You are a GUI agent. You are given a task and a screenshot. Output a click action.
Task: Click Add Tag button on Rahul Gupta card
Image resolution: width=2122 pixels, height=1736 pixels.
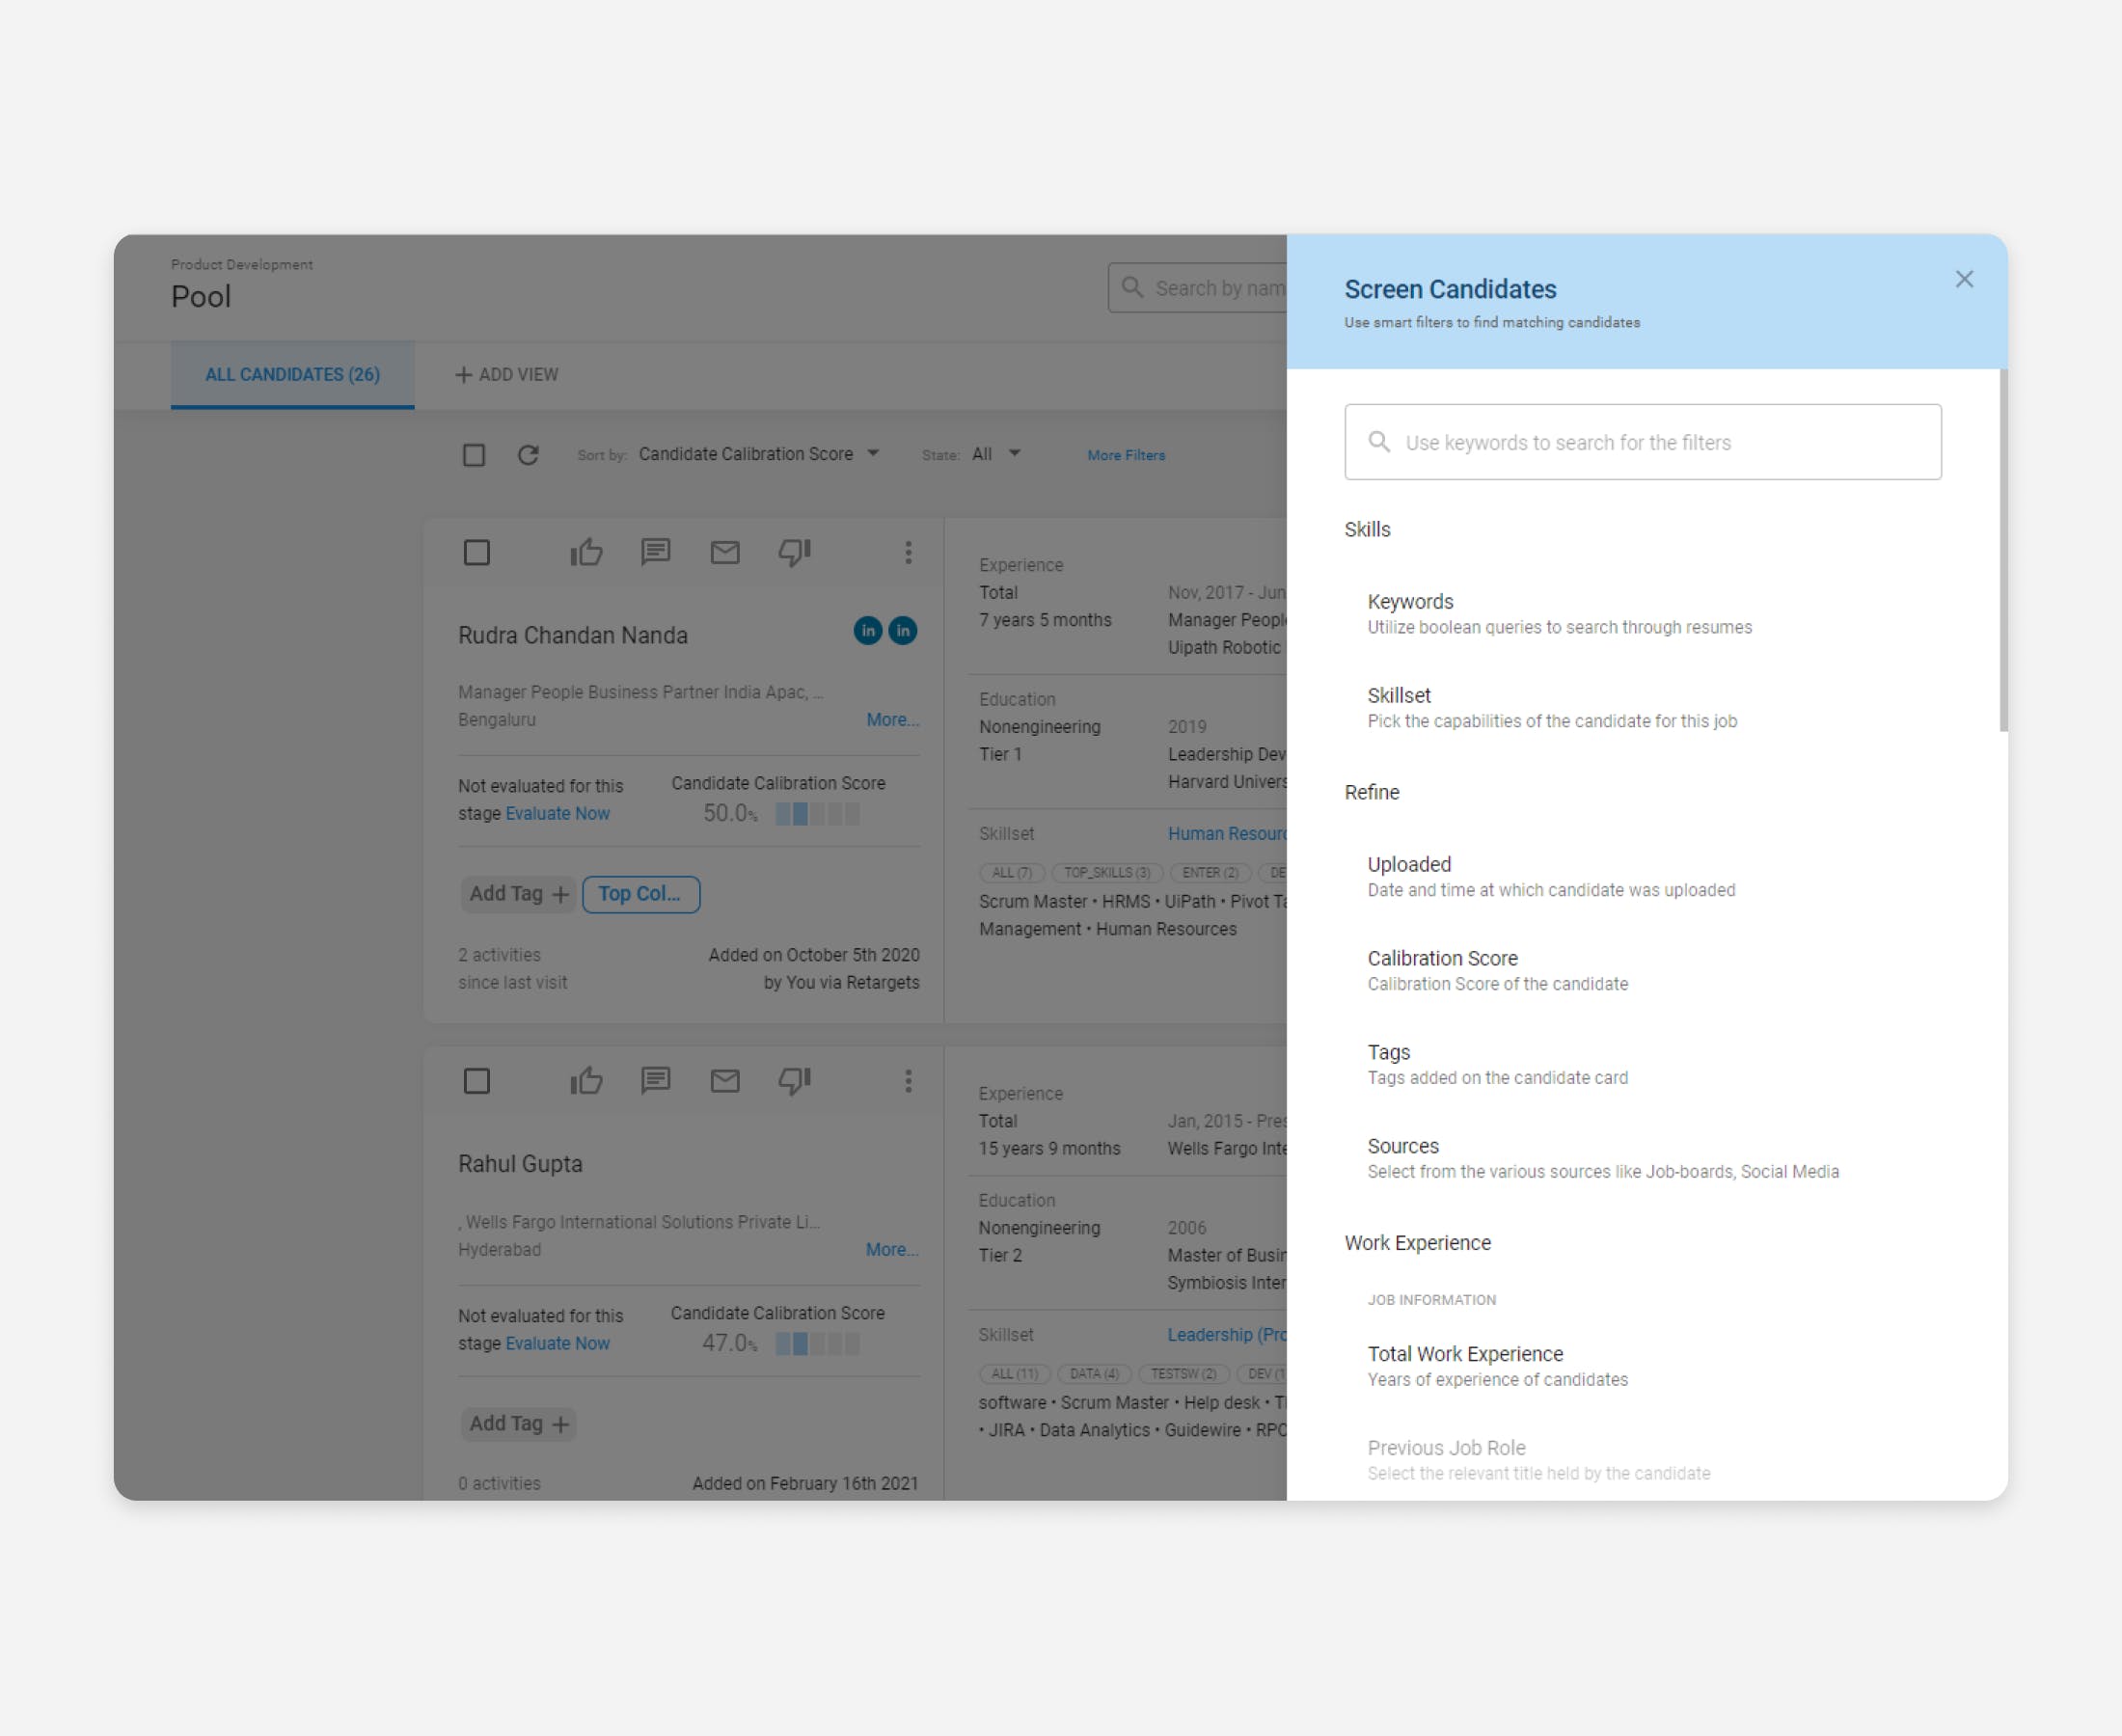518,1423
